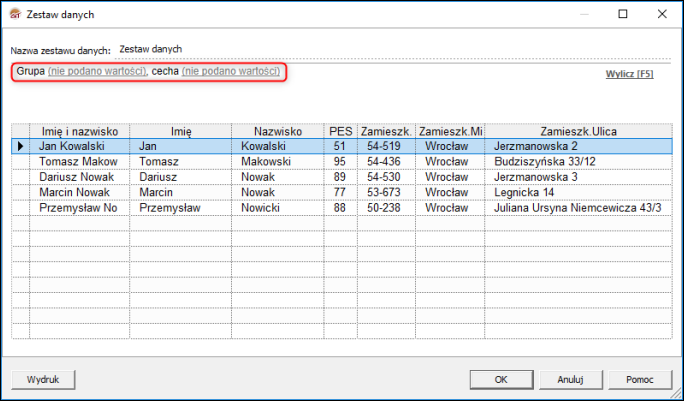Click the PES column header
Screen dimensions: 684x401
[x=340, y=131]
